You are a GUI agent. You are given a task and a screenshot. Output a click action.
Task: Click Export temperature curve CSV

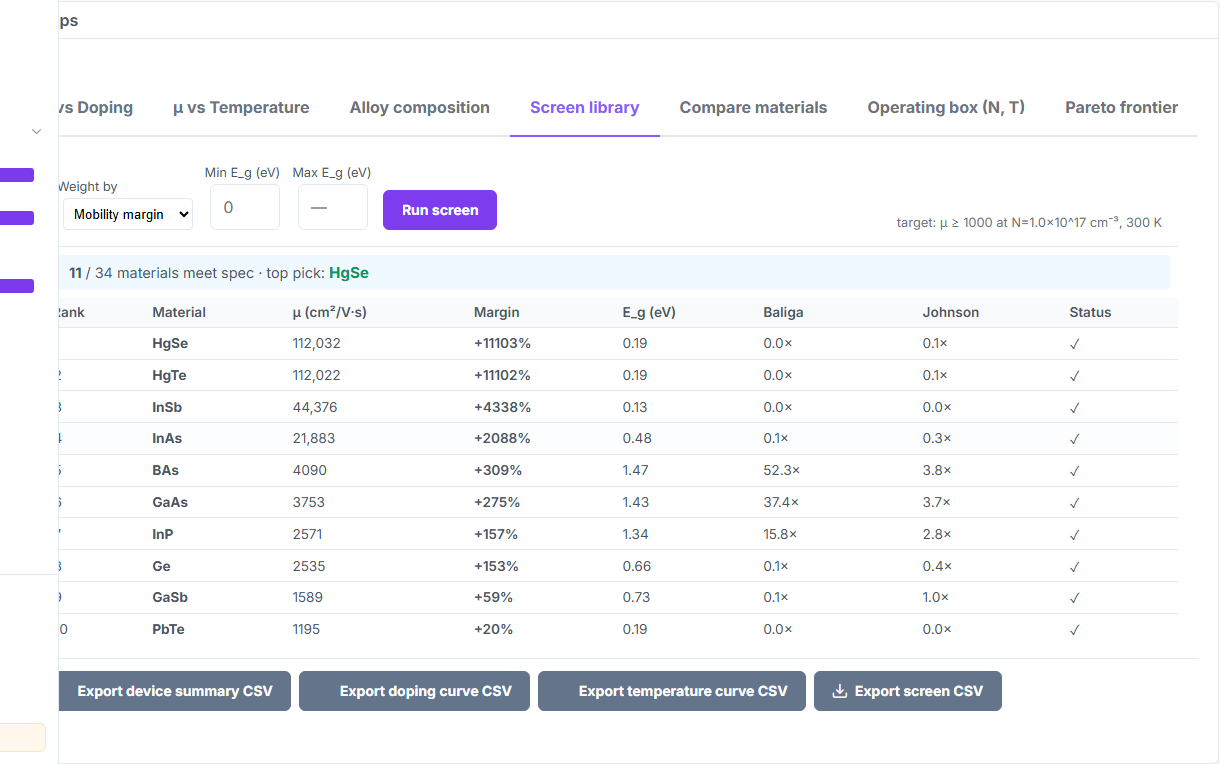pyautogui.click(x=672, y=691)
